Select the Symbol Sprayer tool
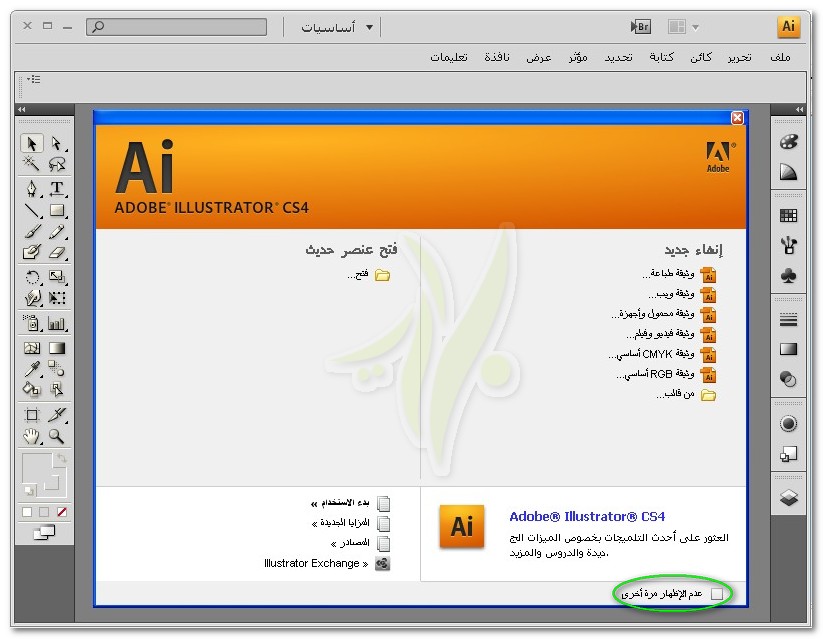Image resolution: width=823 pixels, height=639 pixels. pos(31,323)
